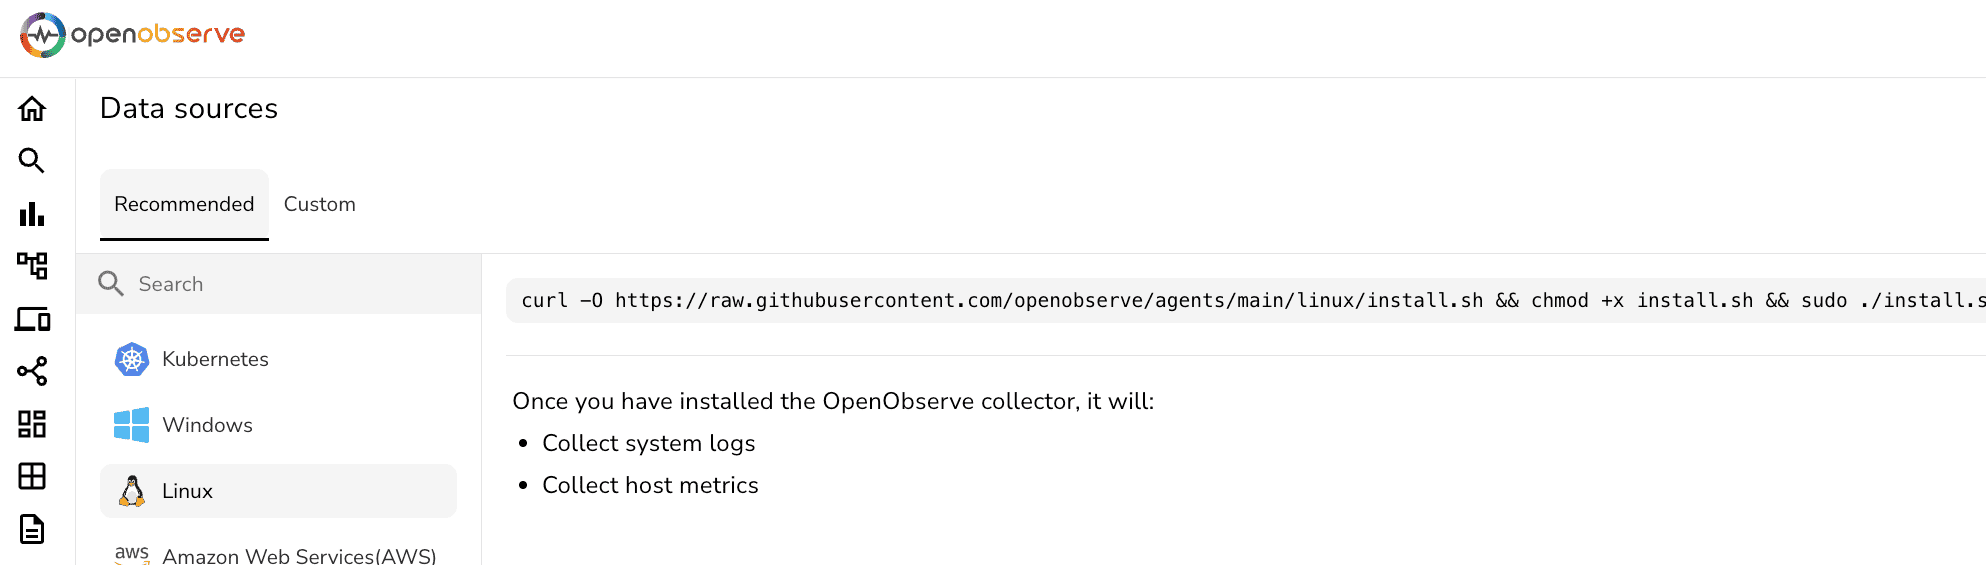The image size is (1986, 565).
Task: Open Pipelines share-node icon in sidebar
Action: point(32,371)
